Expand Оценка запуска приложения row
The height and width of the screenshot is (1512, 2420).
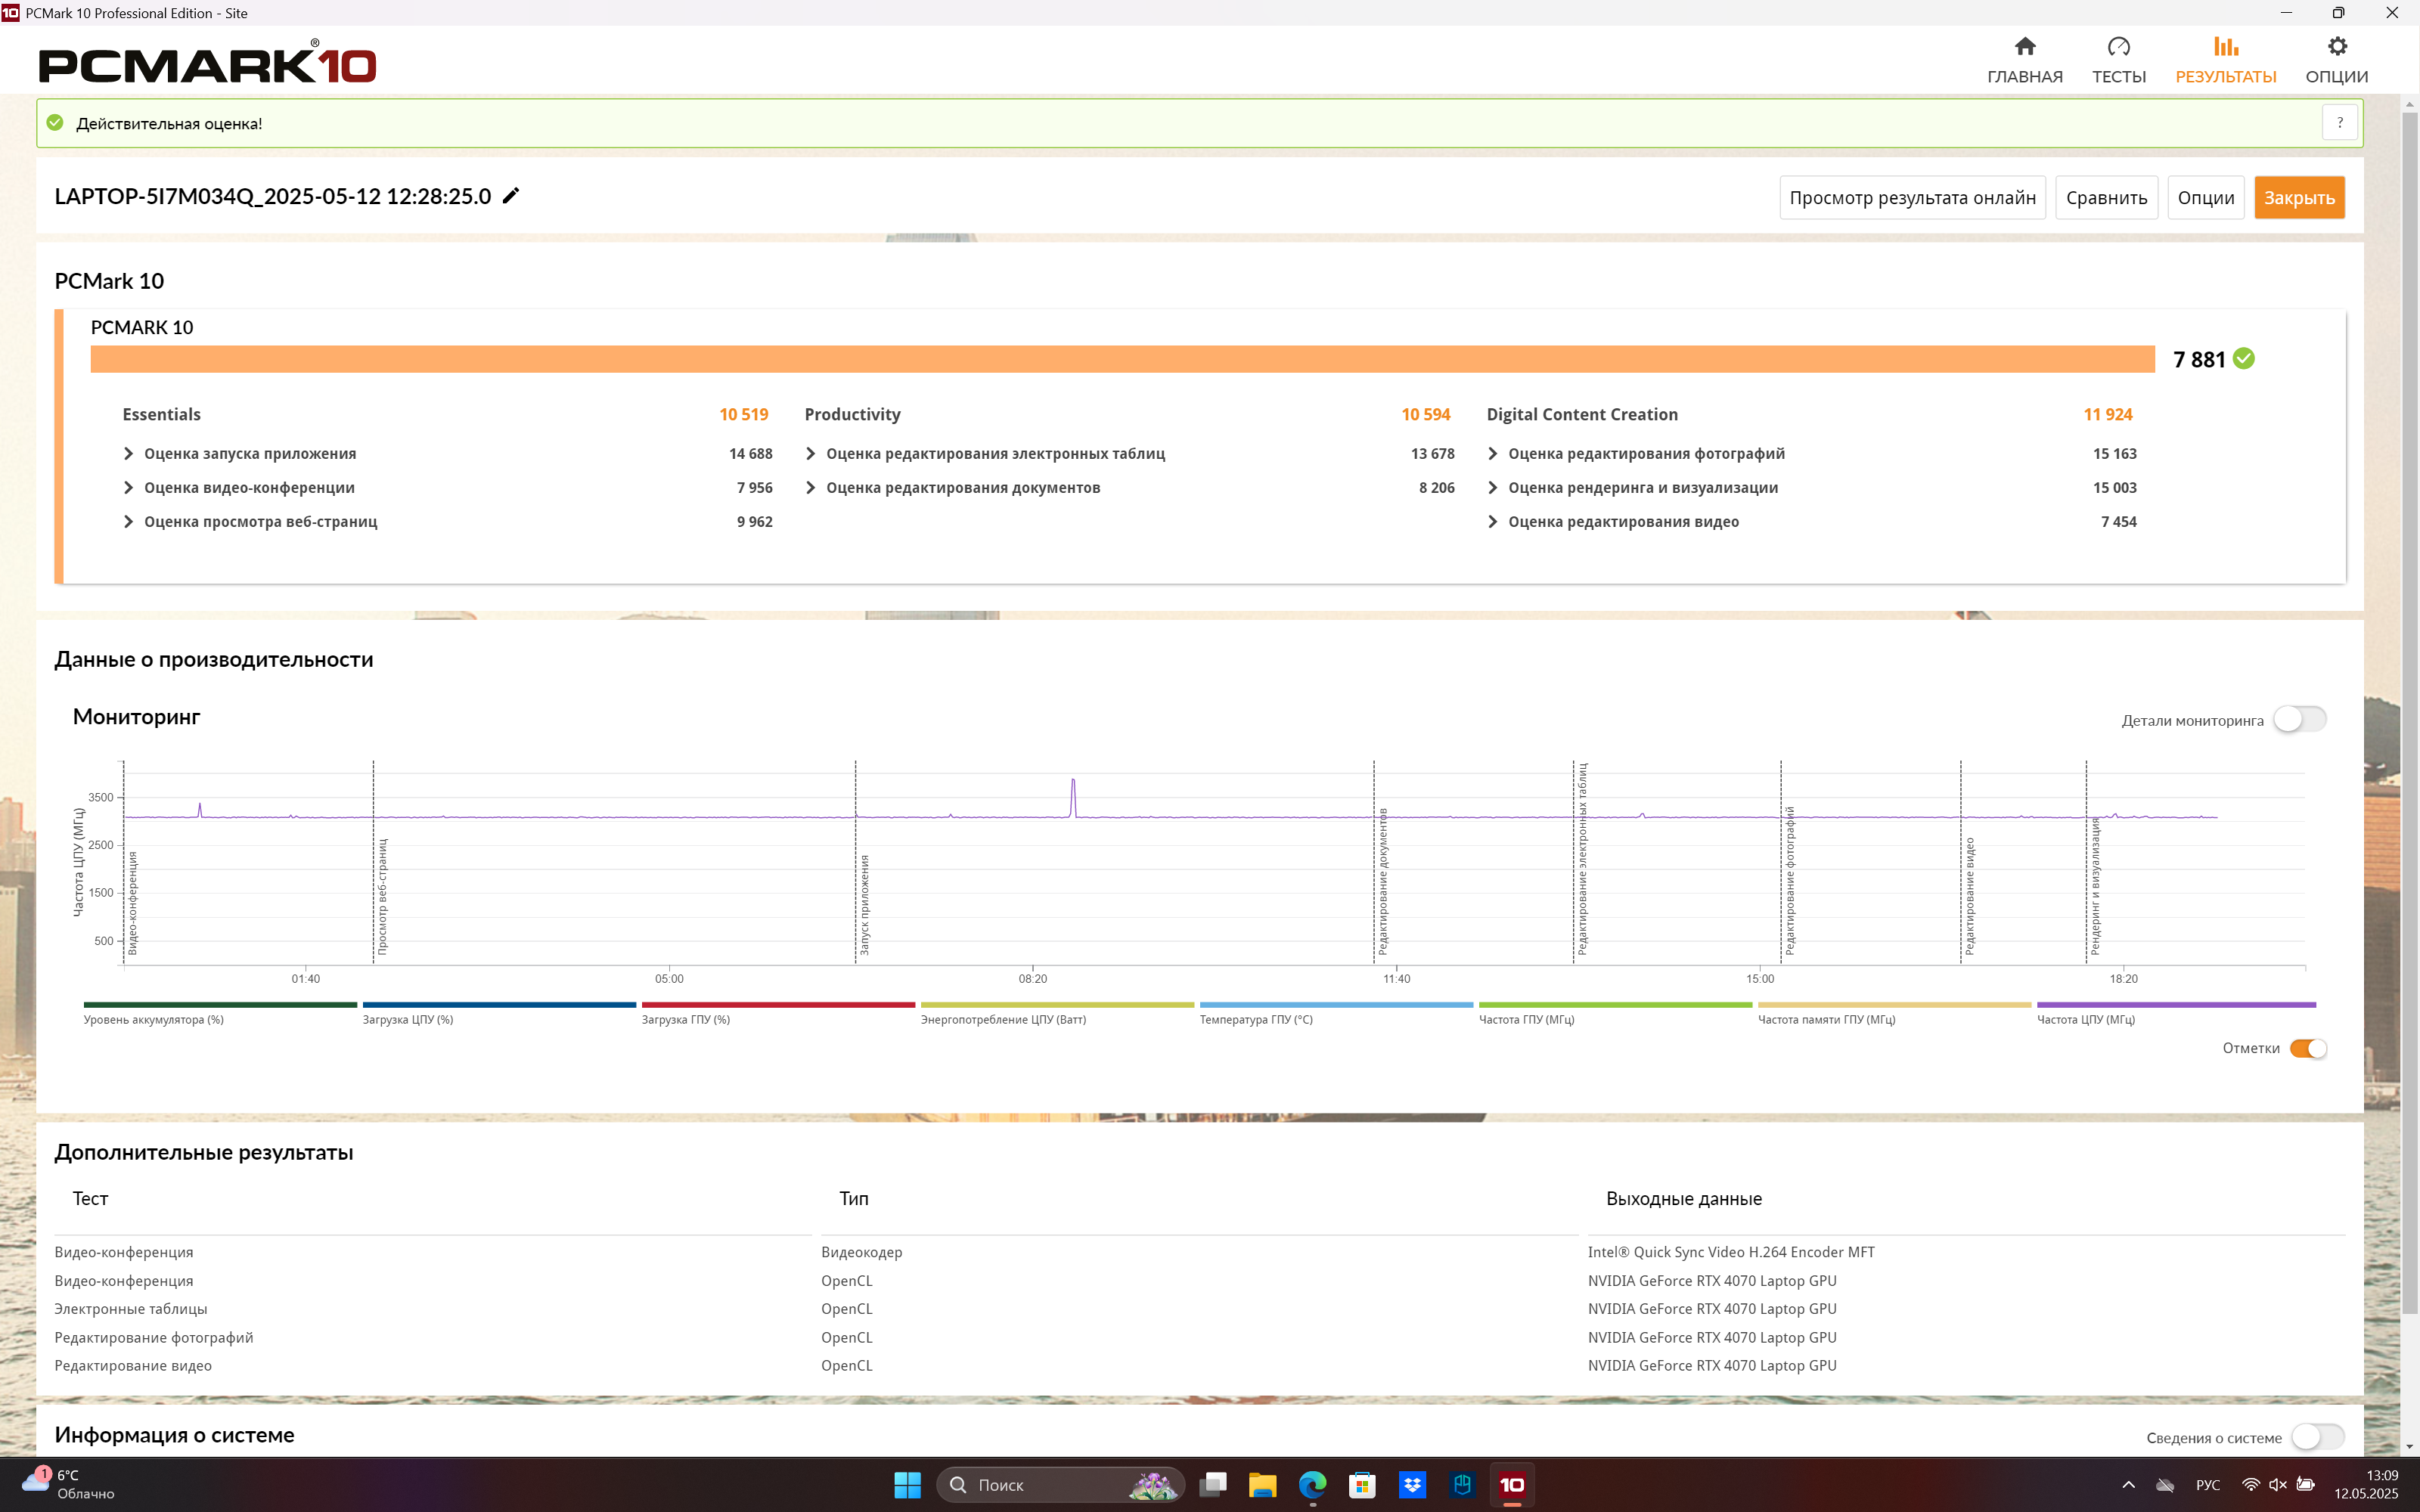point(128,453)
